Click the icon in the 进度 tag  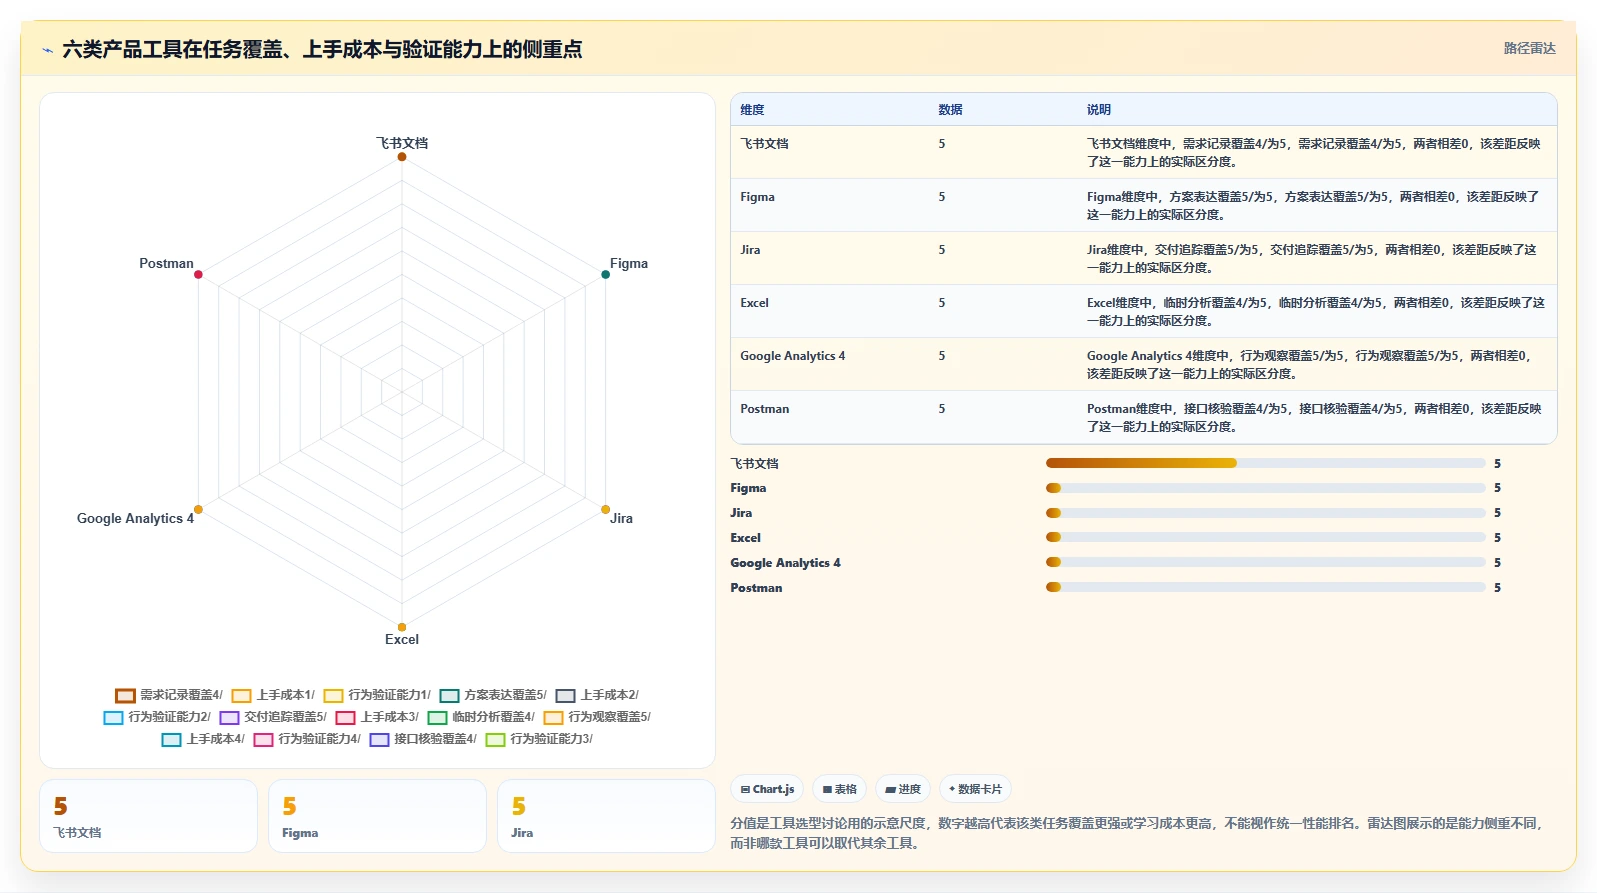pyautogui.click(x=890, y=789)
